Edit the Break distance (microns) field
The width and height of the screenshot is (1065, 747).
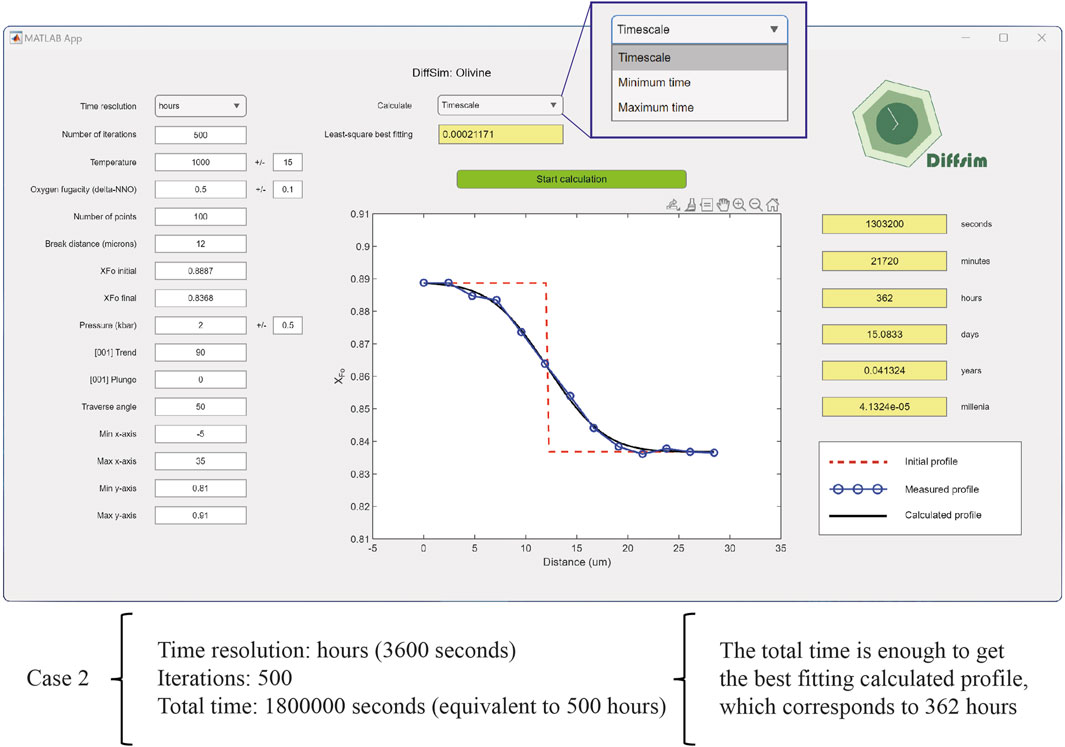pyautogui.click(x=200, y=244)
